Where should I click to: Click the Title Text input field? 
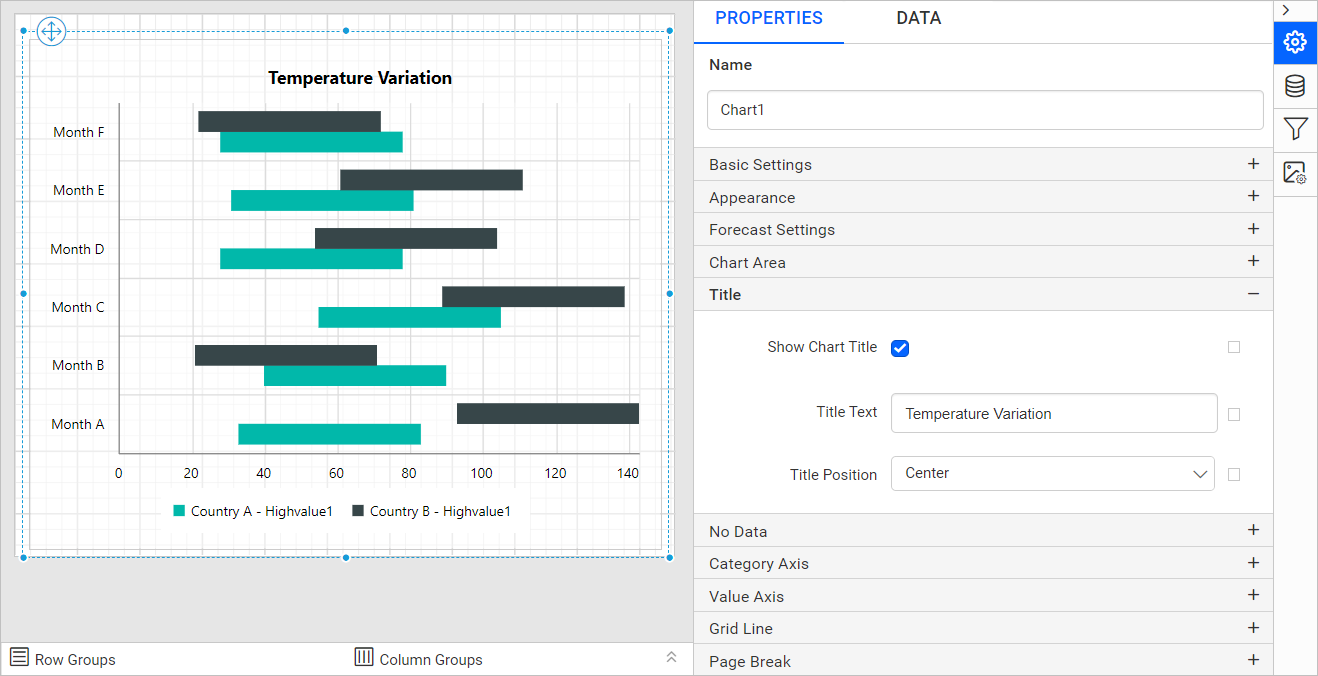coord(1053,413)
